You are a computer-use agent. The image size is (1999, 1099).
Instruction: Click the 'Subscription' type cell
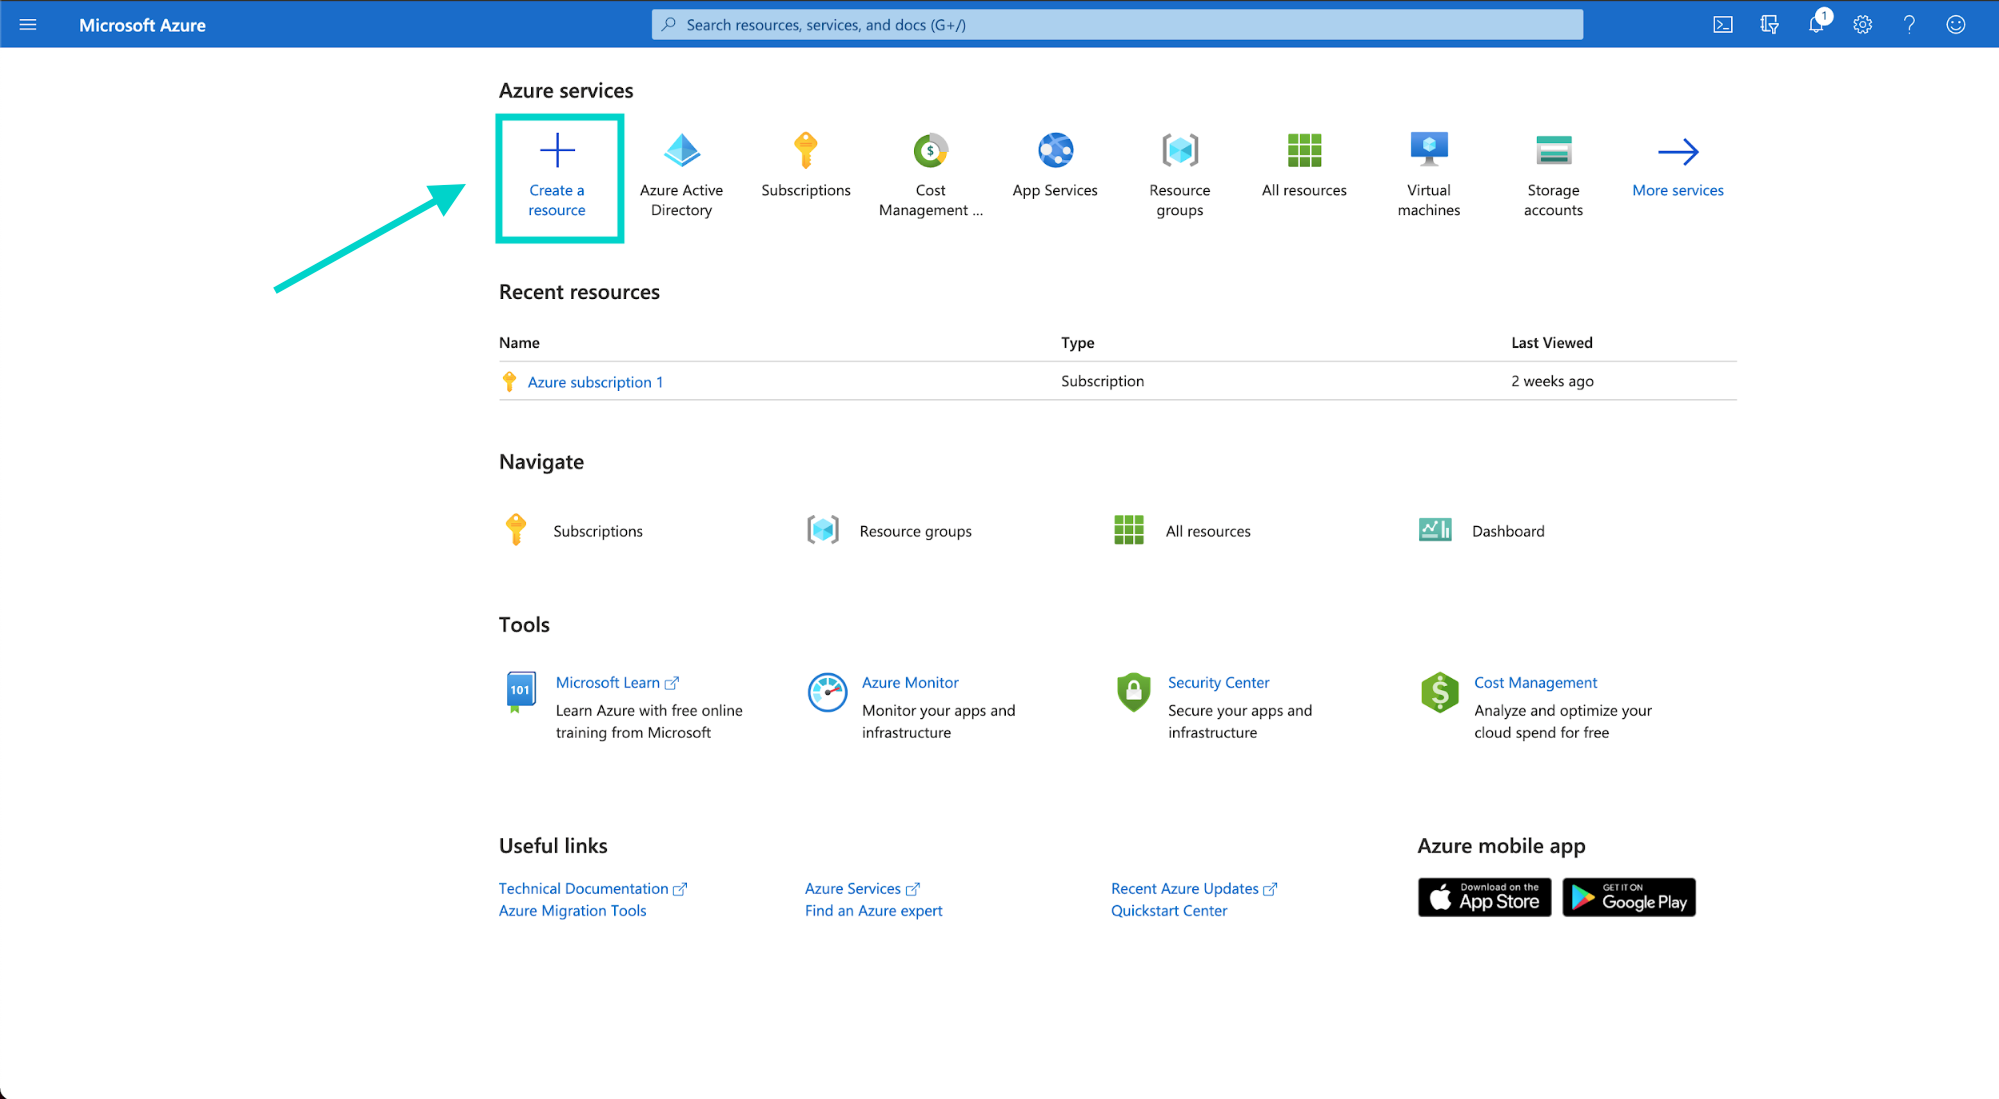[1102, 381]
